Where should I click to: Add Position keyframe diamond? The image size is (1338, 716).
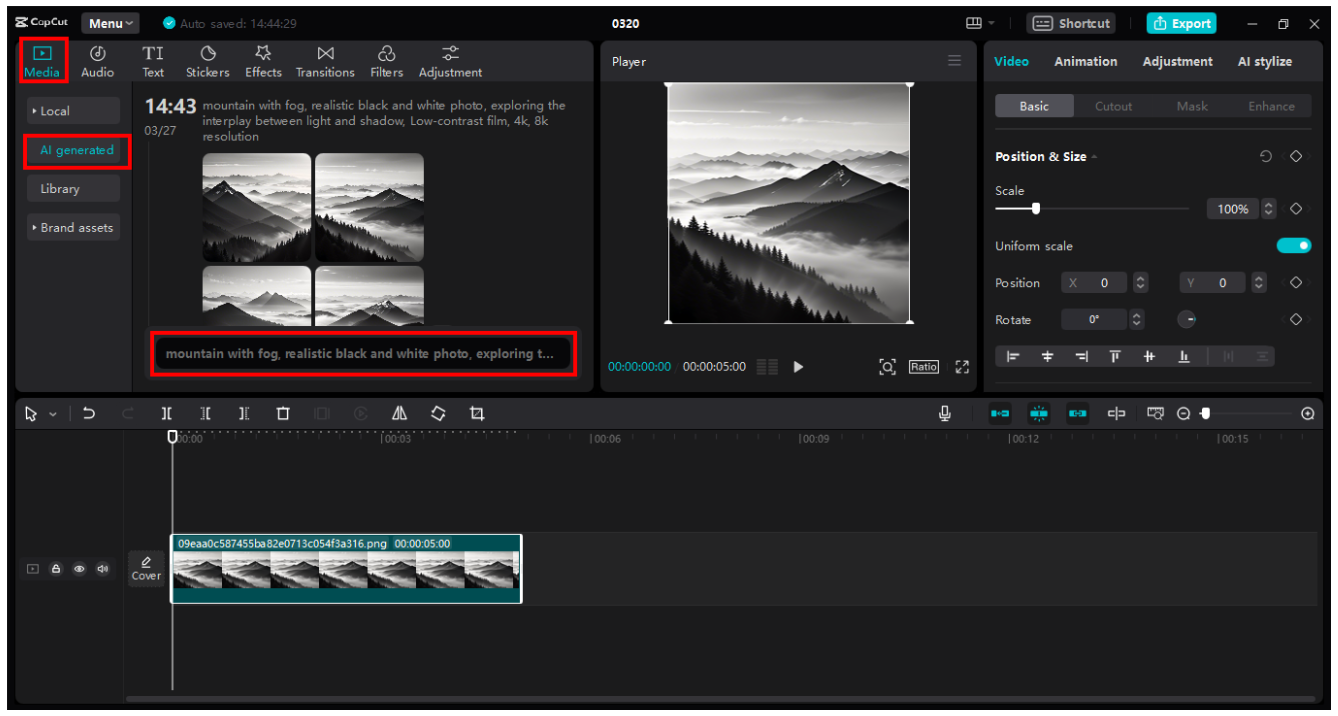(x=1296, y=283)
